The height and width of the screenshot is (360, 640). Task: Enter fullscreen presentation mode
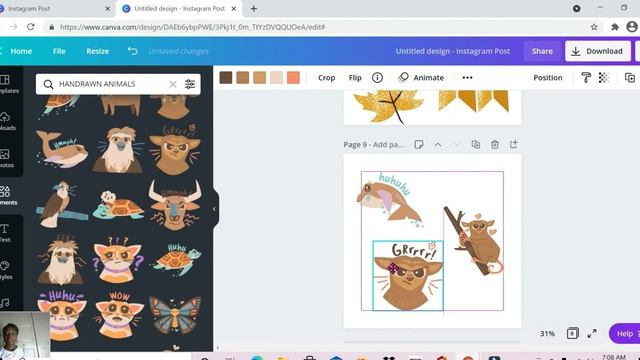[592, 333]
